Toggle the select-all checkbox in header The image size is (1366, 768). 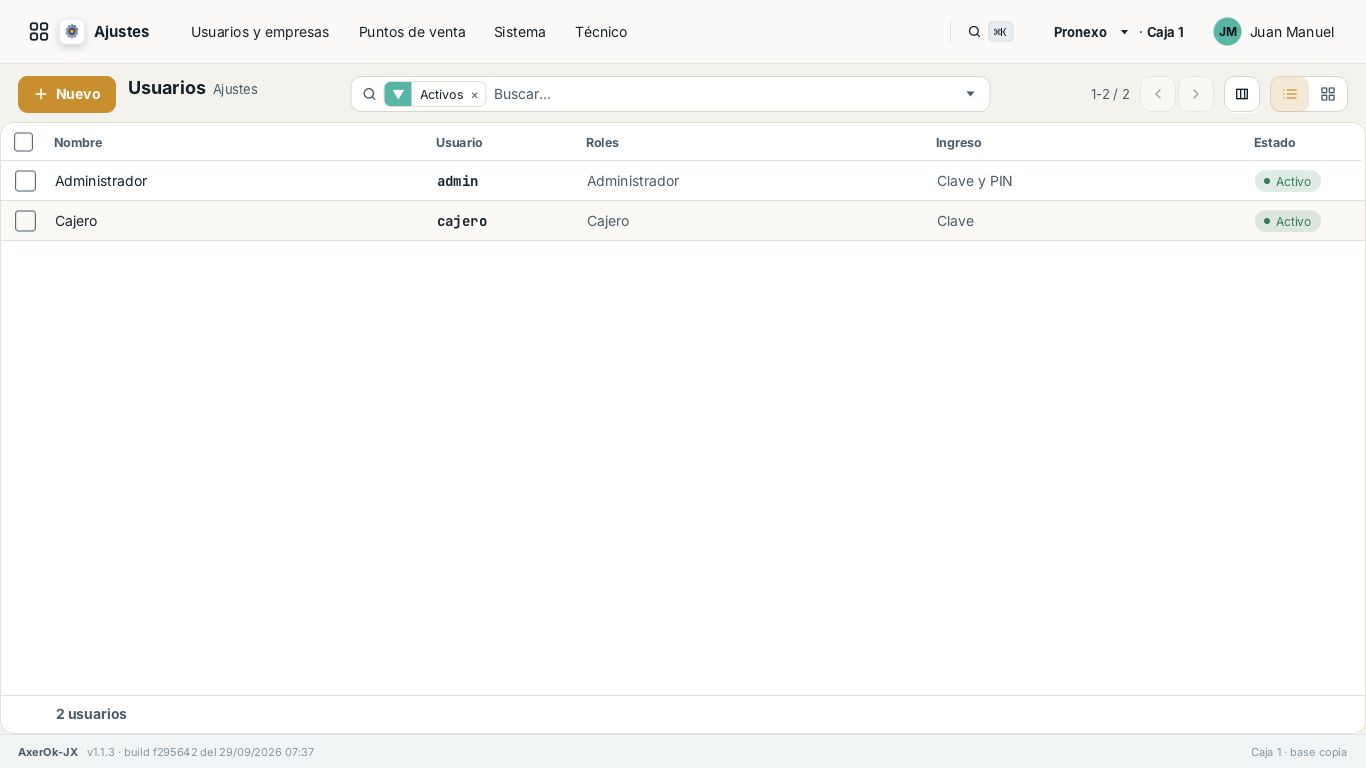click(24, 142)
